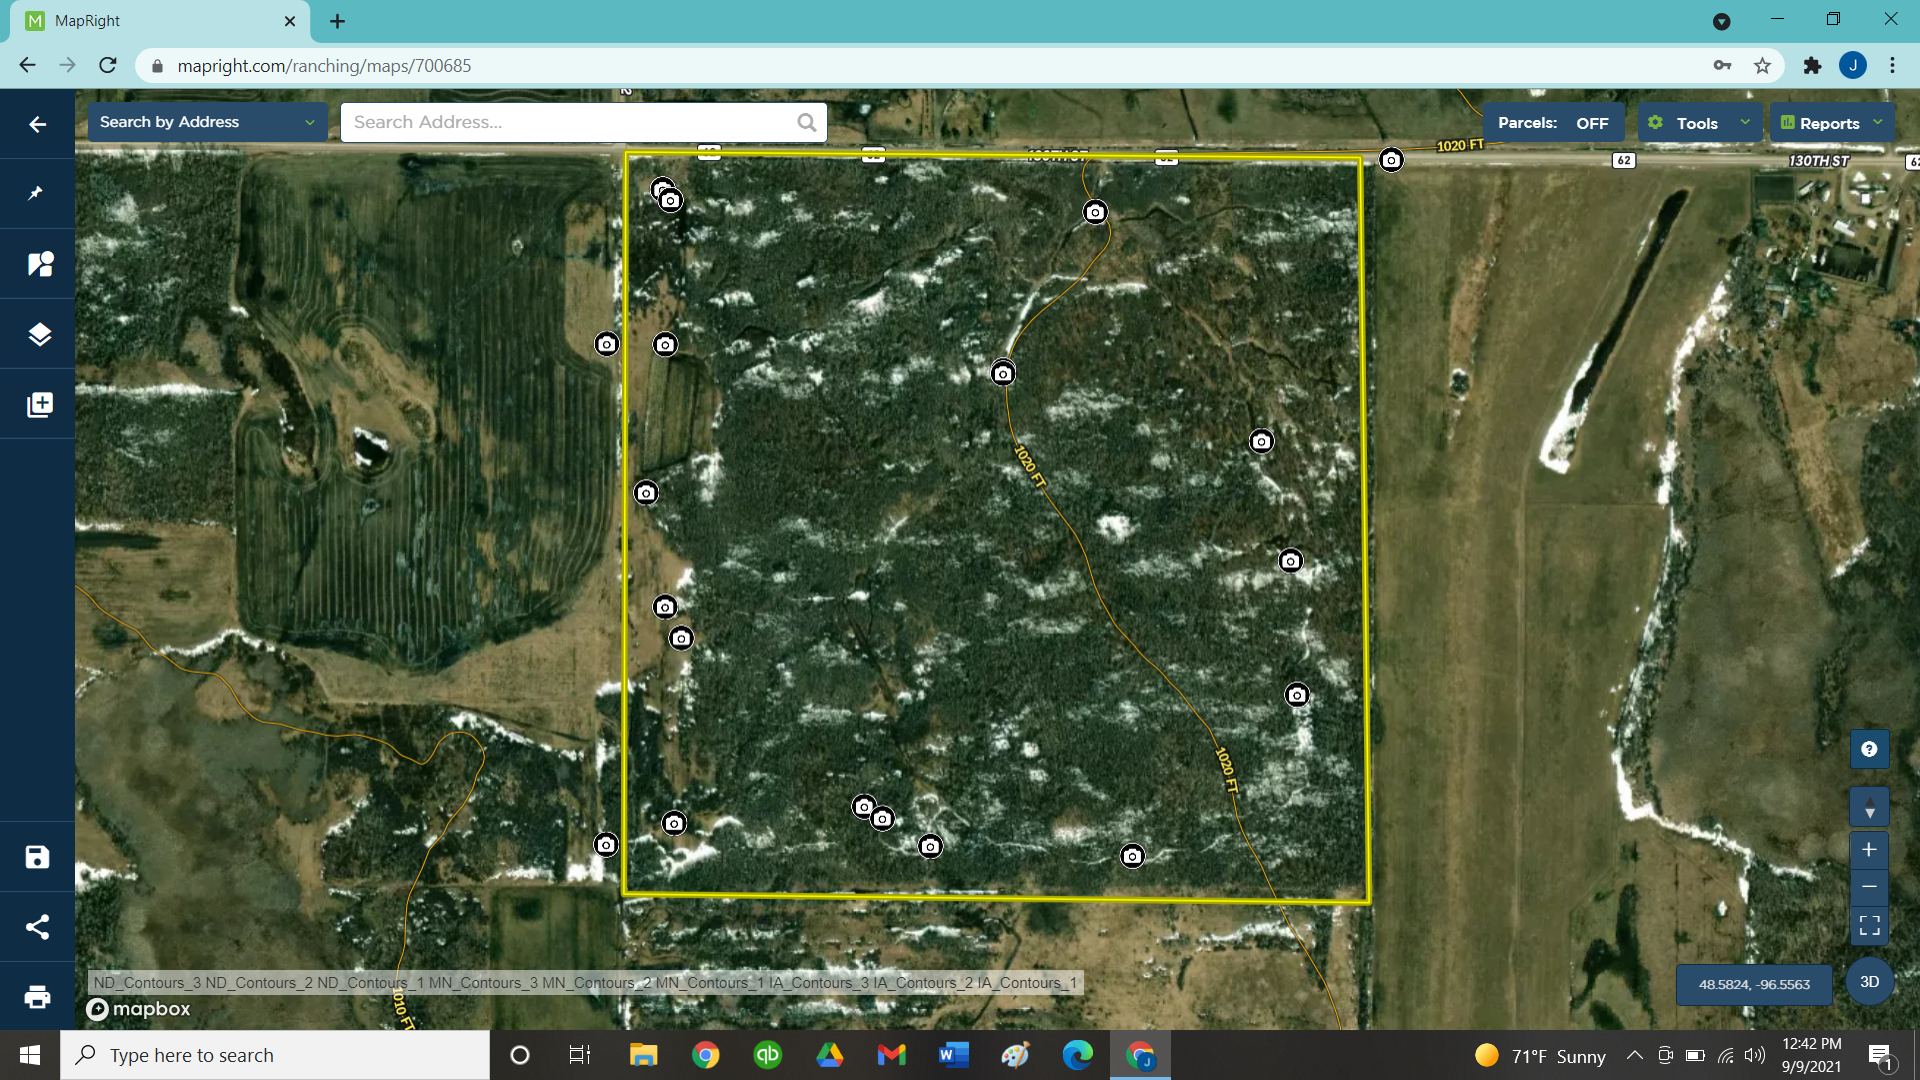The width and height of the screenshot is (1920, 1080).
Task: Zoom out with minus button
Action: tap(1869, 887)
